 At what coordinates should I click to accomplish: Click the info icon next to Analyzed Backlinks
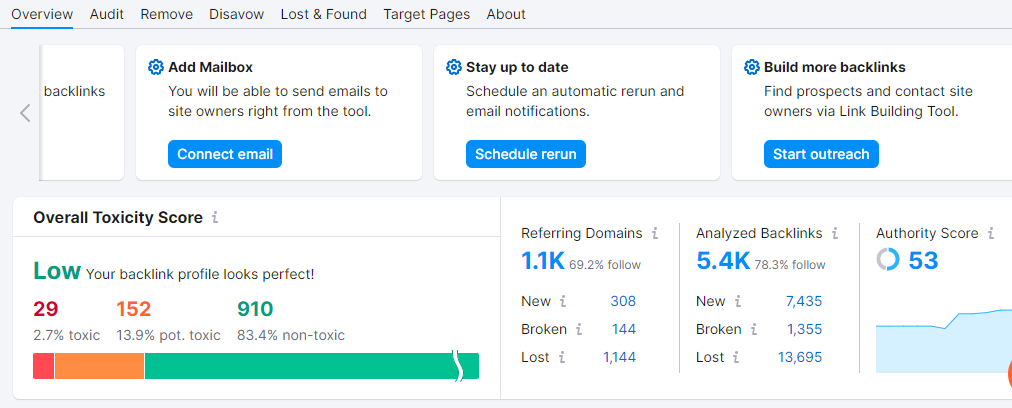(835, 233)
